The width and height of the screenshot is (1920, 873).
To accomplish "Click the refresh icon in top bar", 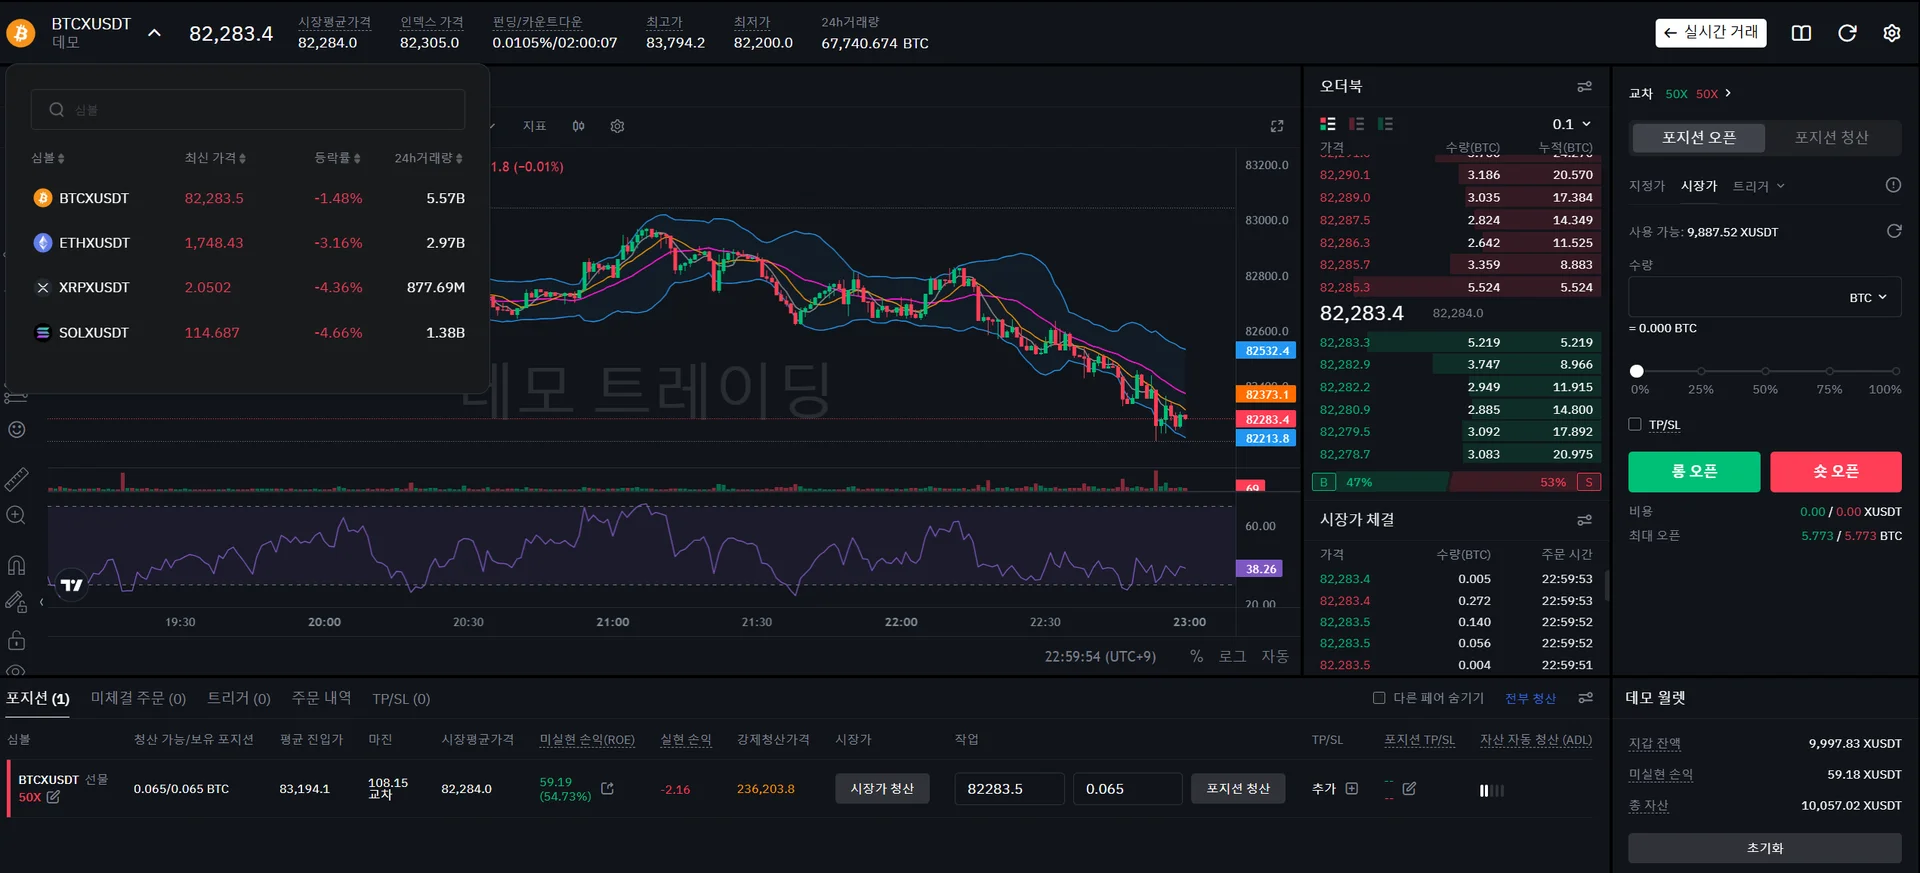I will pyautogui.click(x=1847, y=33).
